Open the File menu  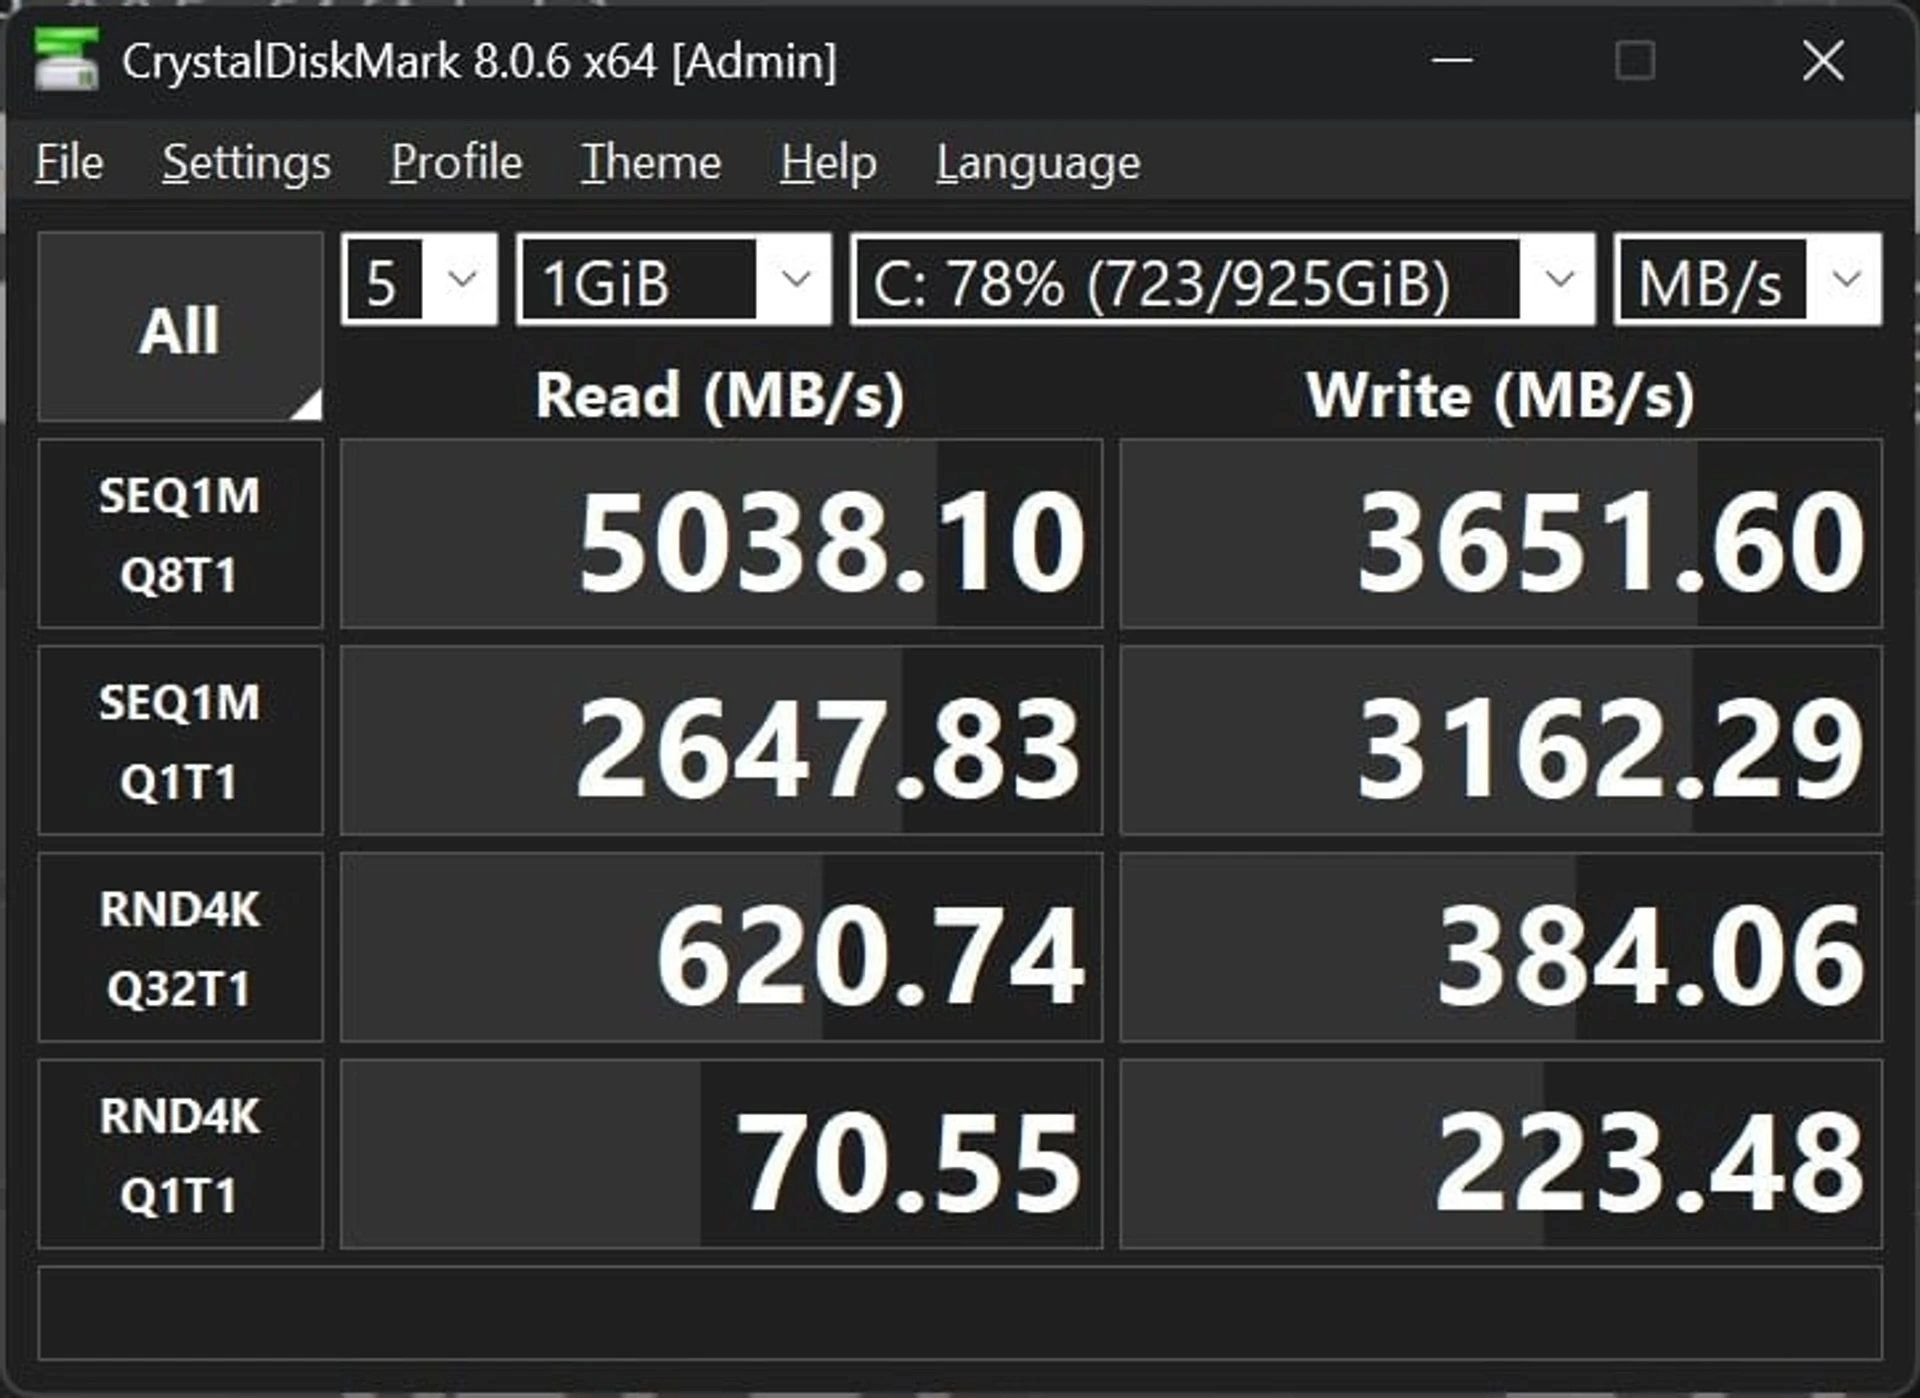point(69,162)
